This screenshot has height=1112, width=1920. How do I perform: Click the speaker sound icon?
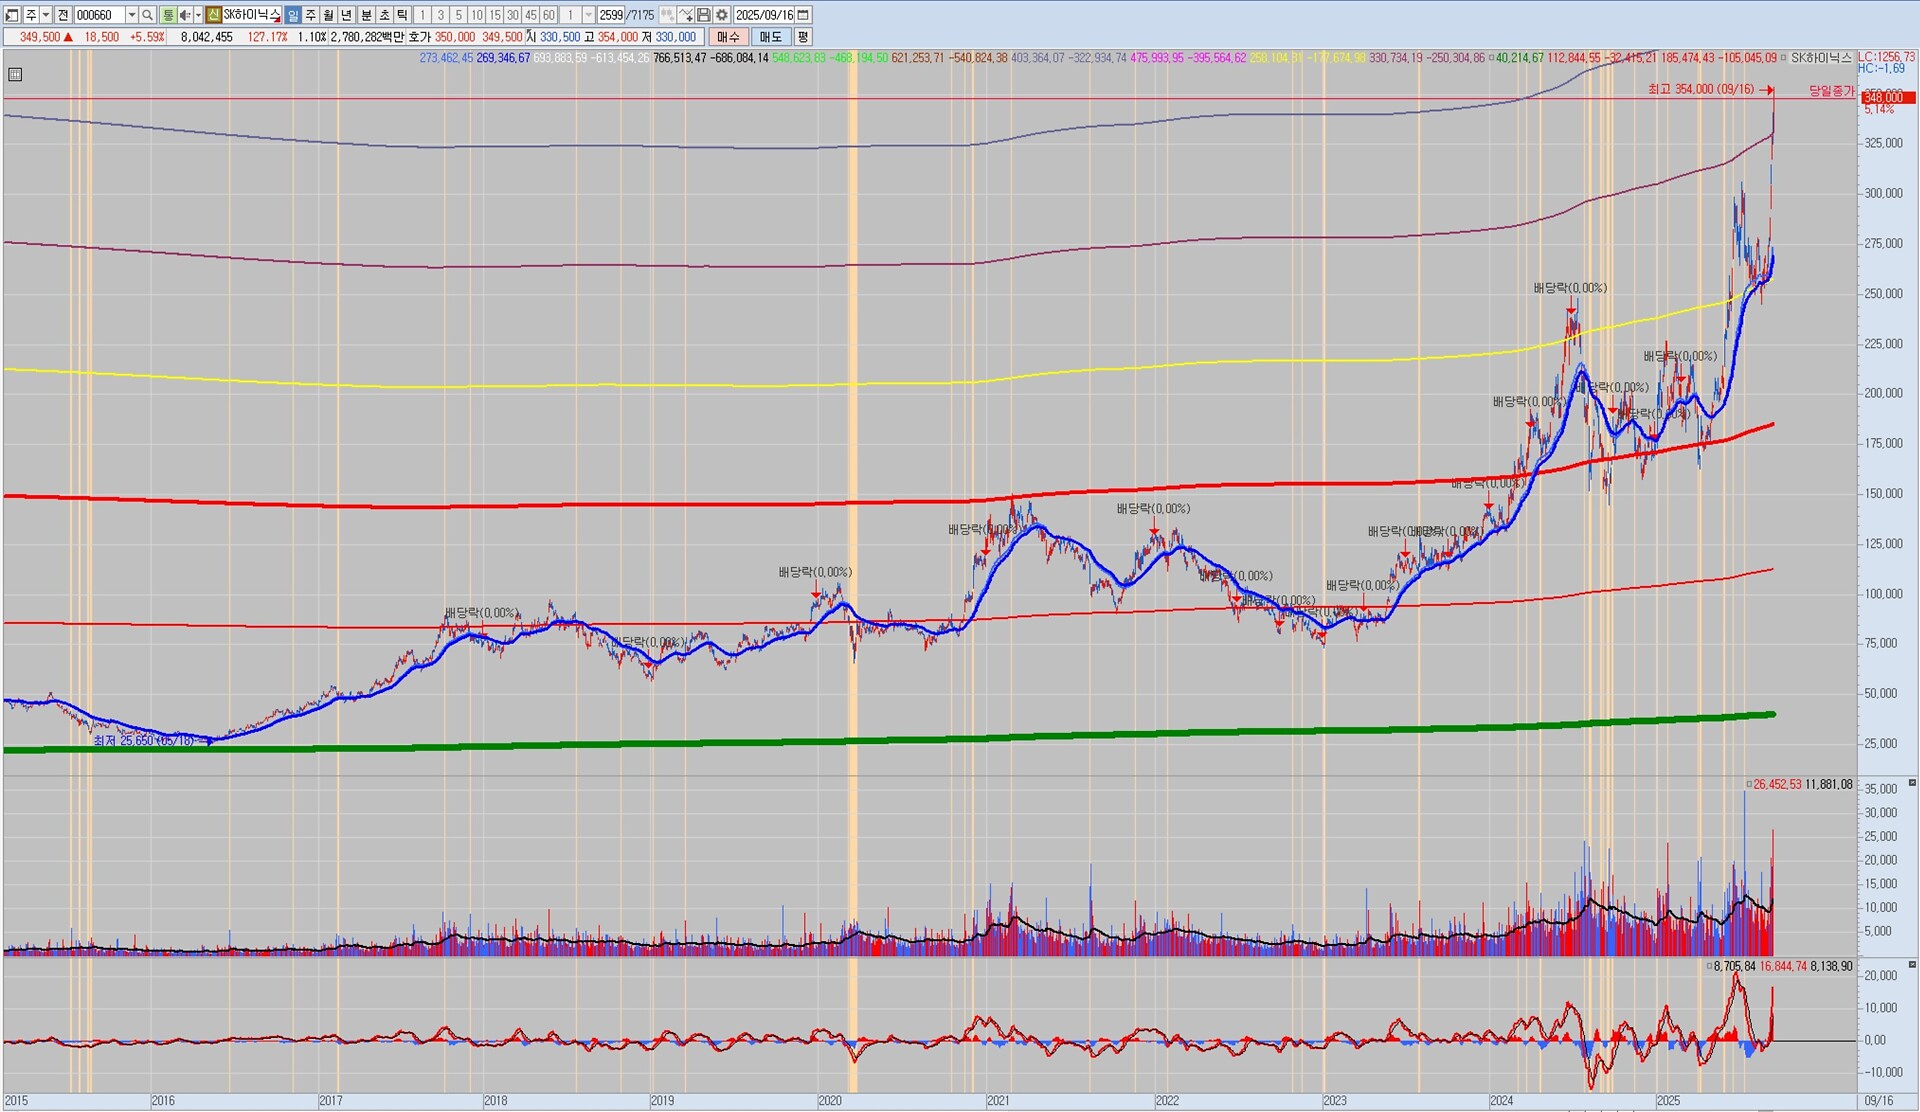[x=184, y=15]
